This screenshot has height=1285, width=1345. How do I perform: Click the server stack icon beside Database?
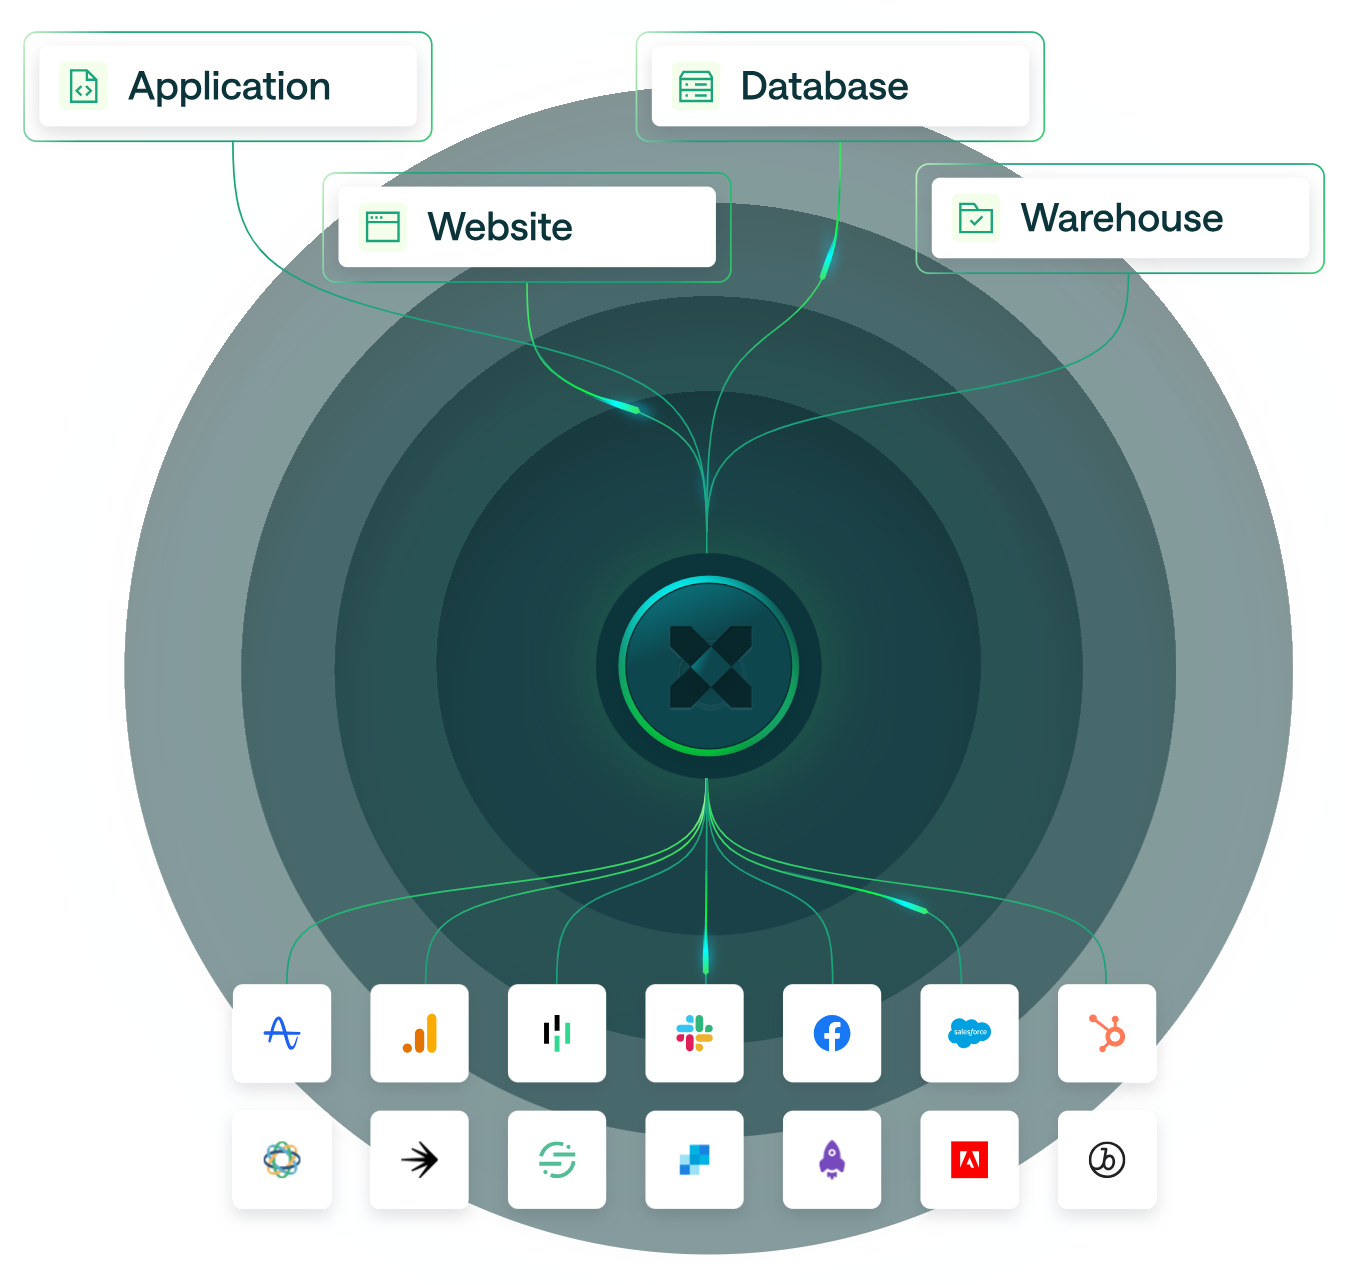click(696, 86)
